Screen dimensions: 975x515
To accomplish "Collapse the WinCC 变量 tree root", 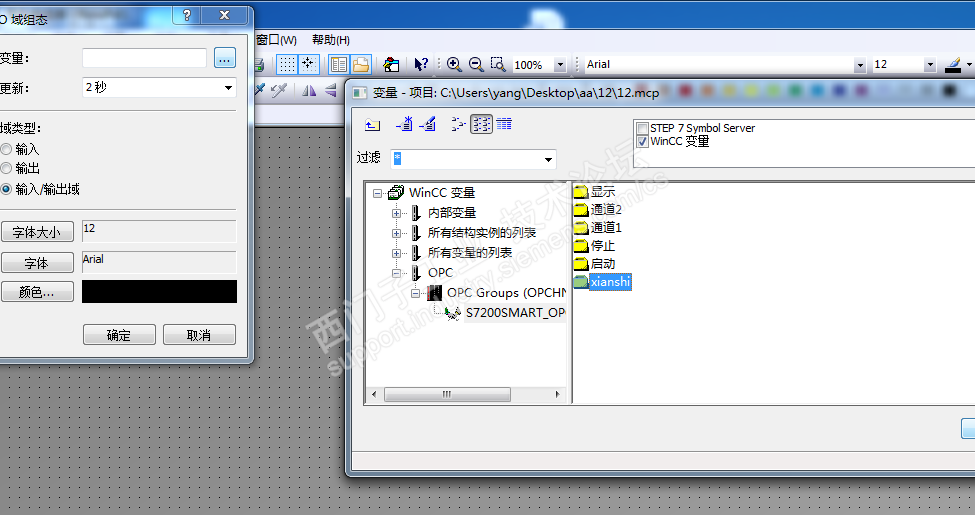I will [377, 193].
